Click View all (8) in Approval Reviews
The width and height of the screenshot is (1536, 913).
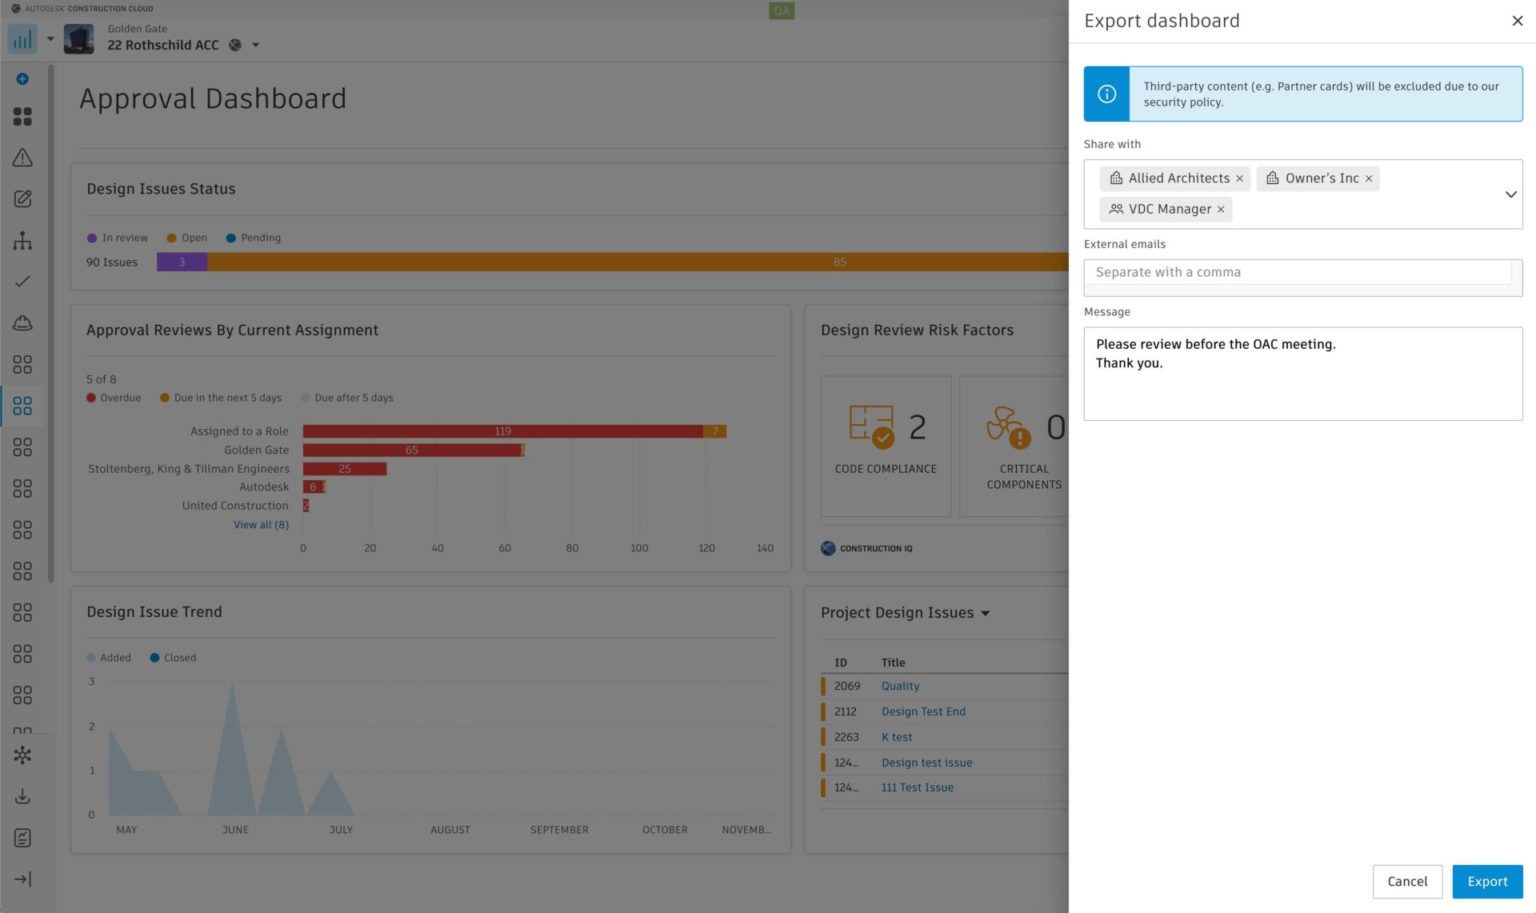click(261, 524)
